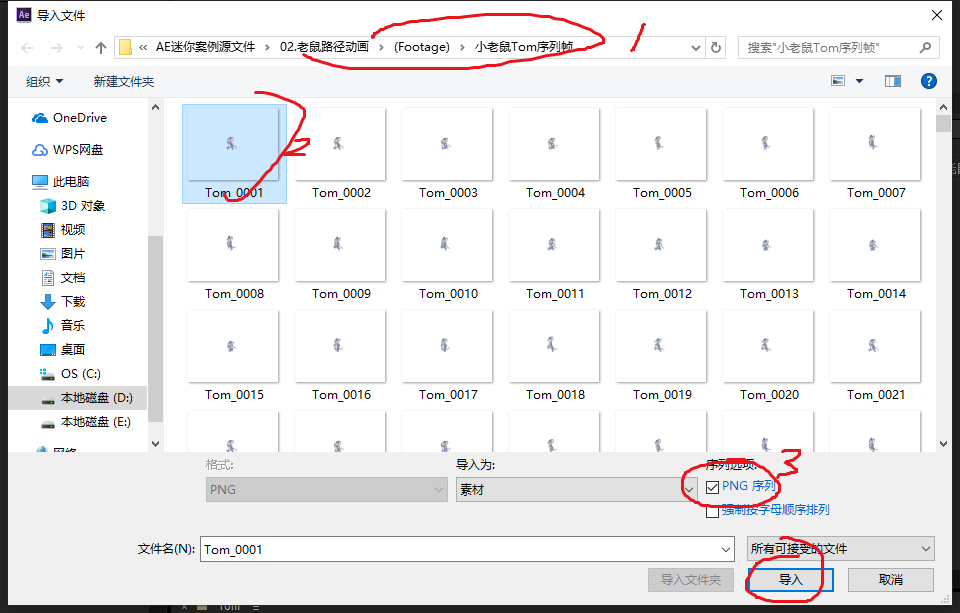Click the search magnifier icon
The width and height of the screenshot is (960, 613).
click(x=926, y=47)
